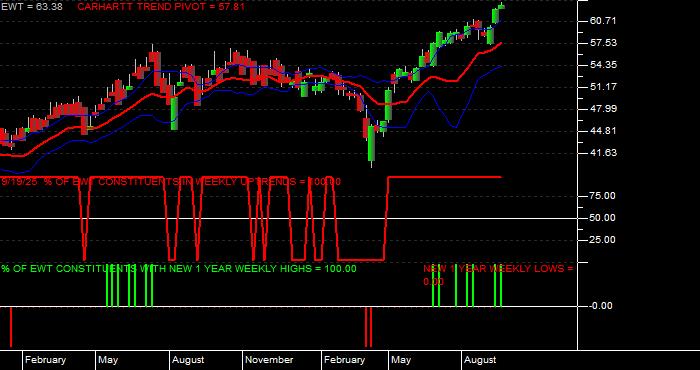Select the 54.35 price axis label
The image size is (700, 370).
[603, 65]
